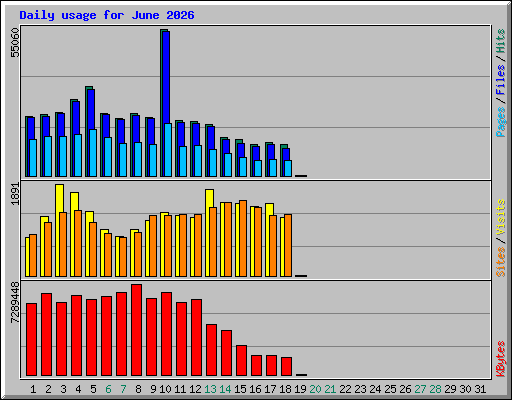Click the tallest red KBytes bar, day 8
Image resolution: width=512 pixels, height=400 pixels.
136,330
